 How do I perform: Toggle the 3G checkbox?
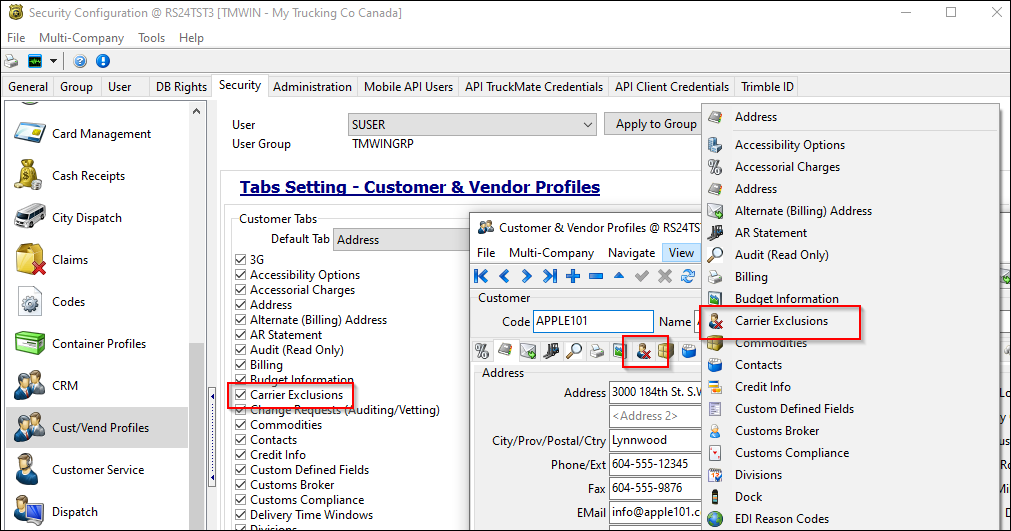(240, 260)
